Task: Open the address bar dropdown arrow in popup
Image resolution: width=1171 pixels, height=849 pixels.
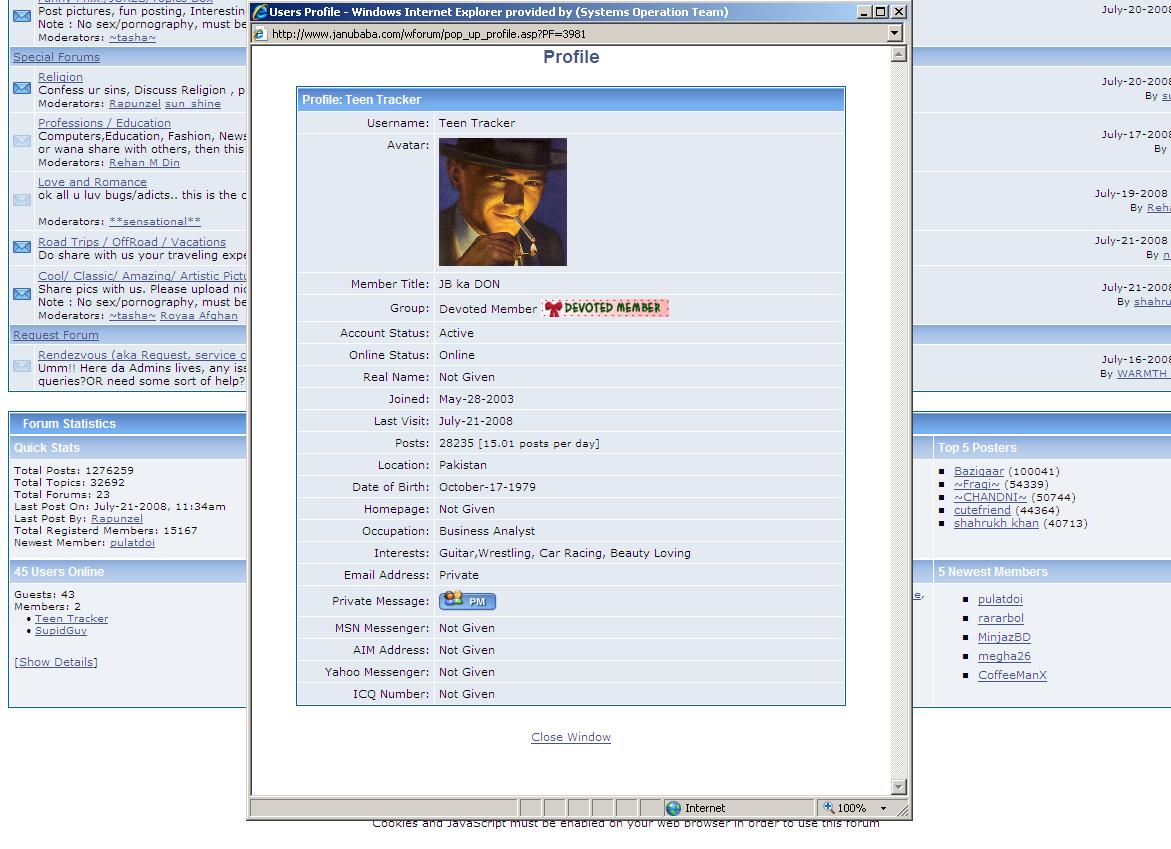Action: [x=895, y=33]
